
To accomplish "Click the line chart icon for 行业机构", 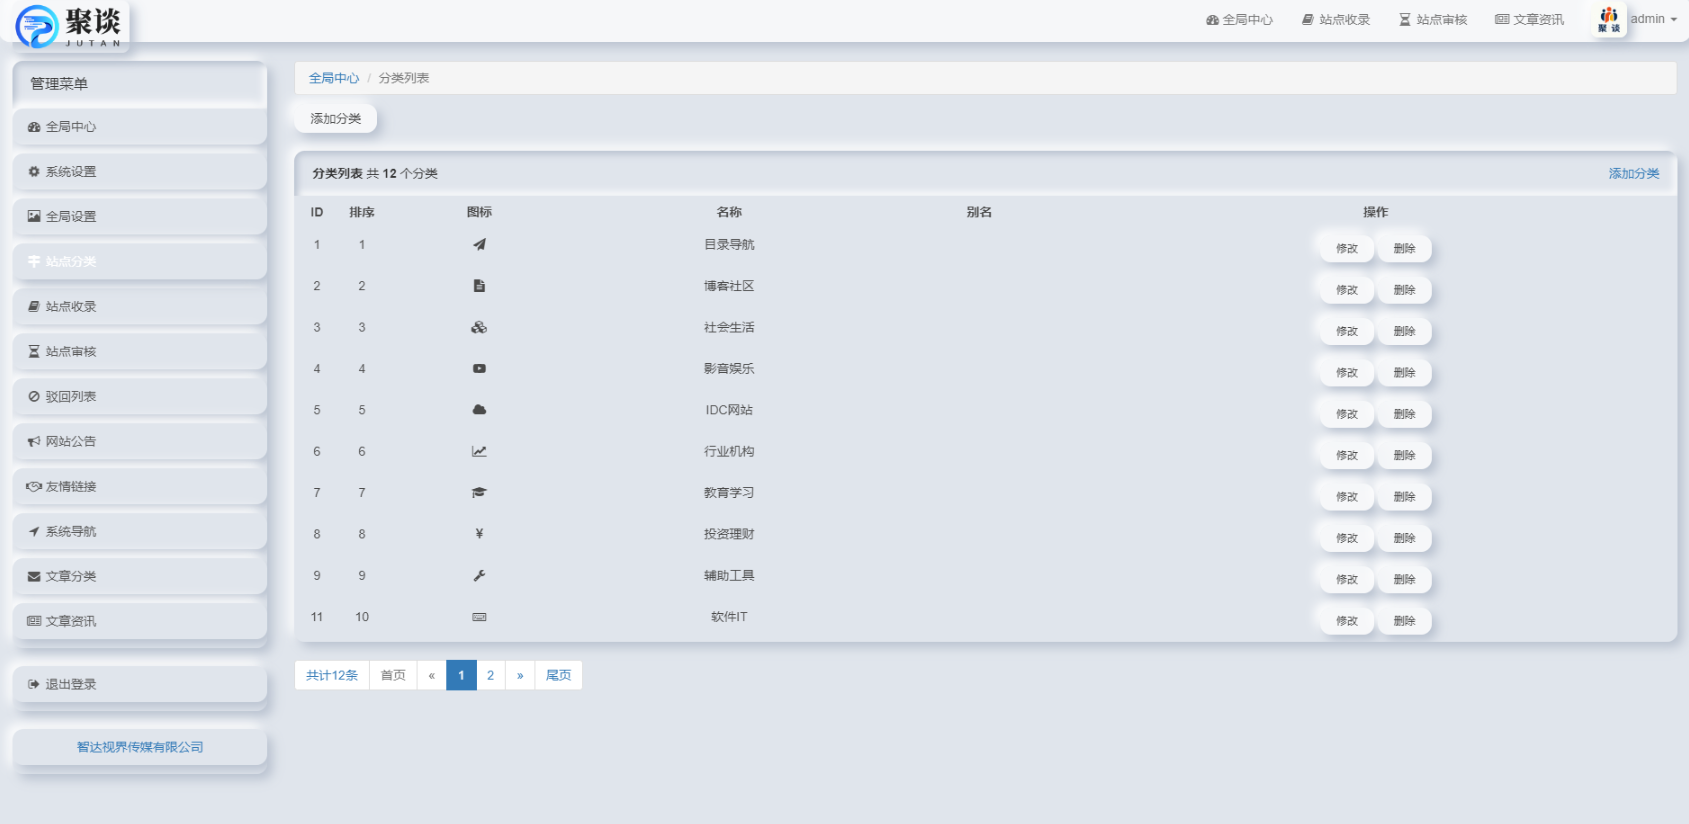I will tap(479, 451).
